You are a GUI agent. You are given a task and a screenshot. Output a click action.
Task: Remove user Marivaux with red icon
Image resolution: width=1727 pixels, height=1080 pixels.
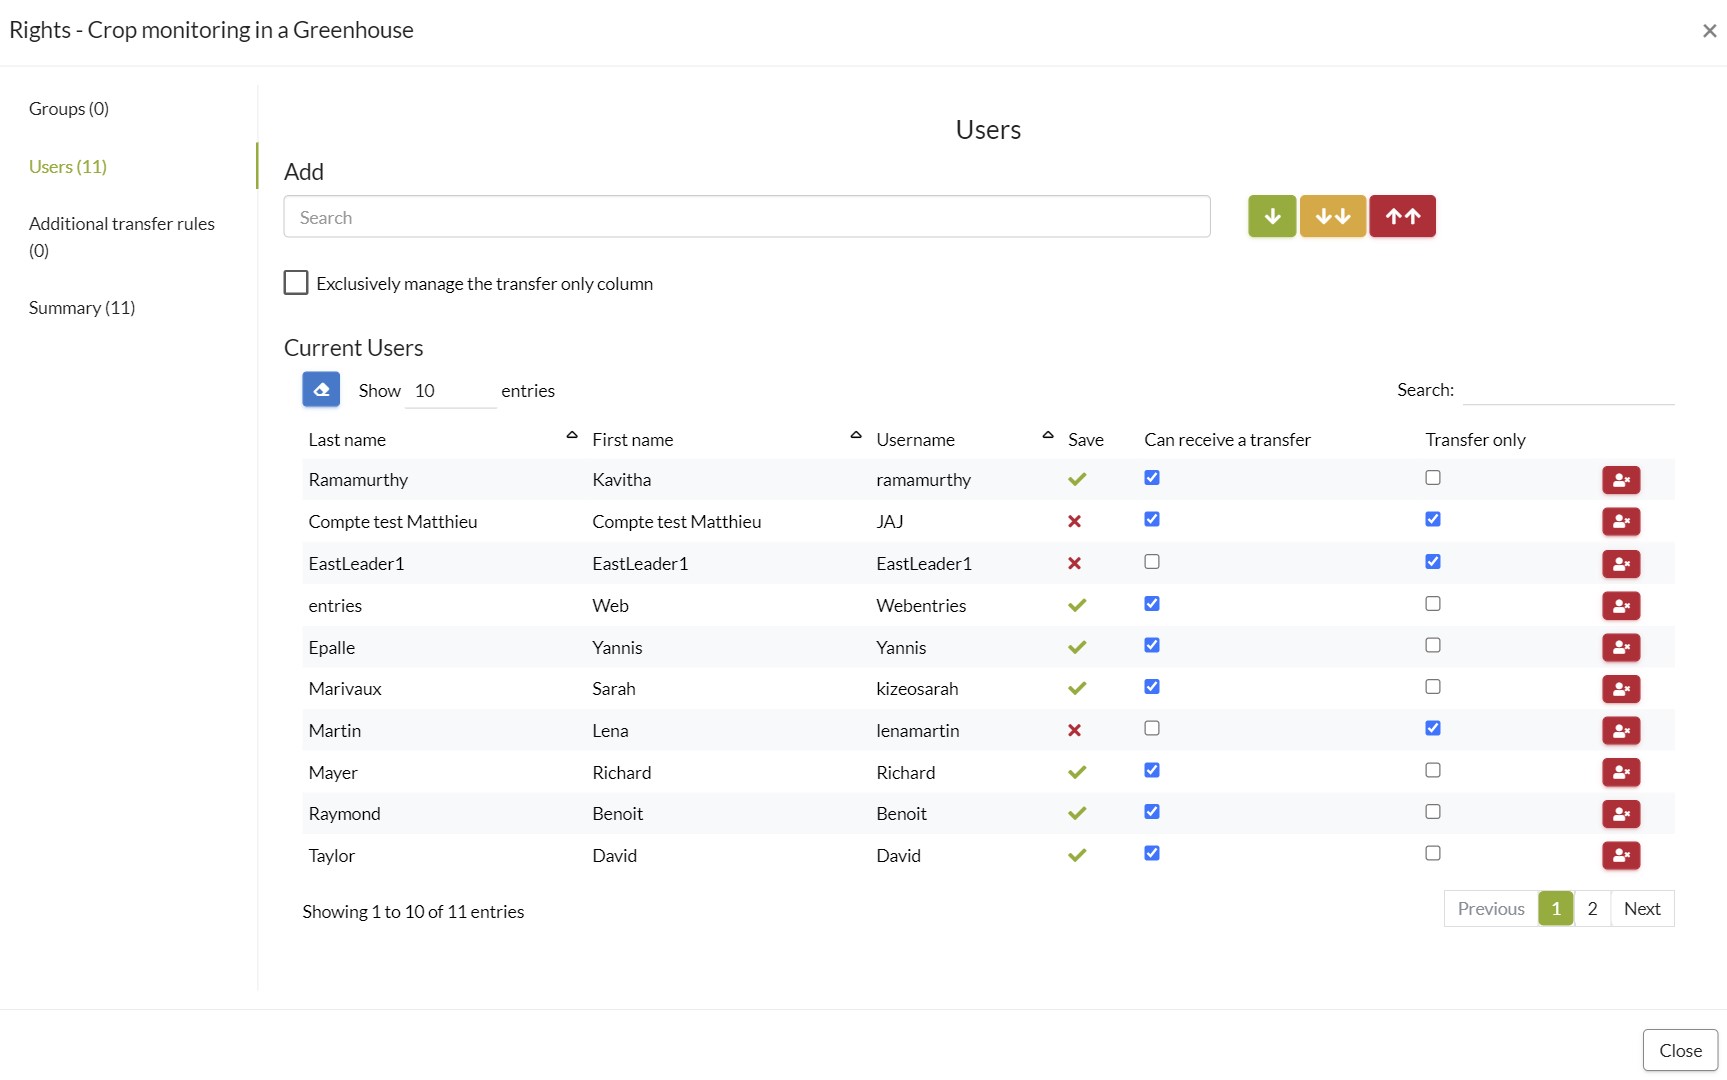[1620, 689]
